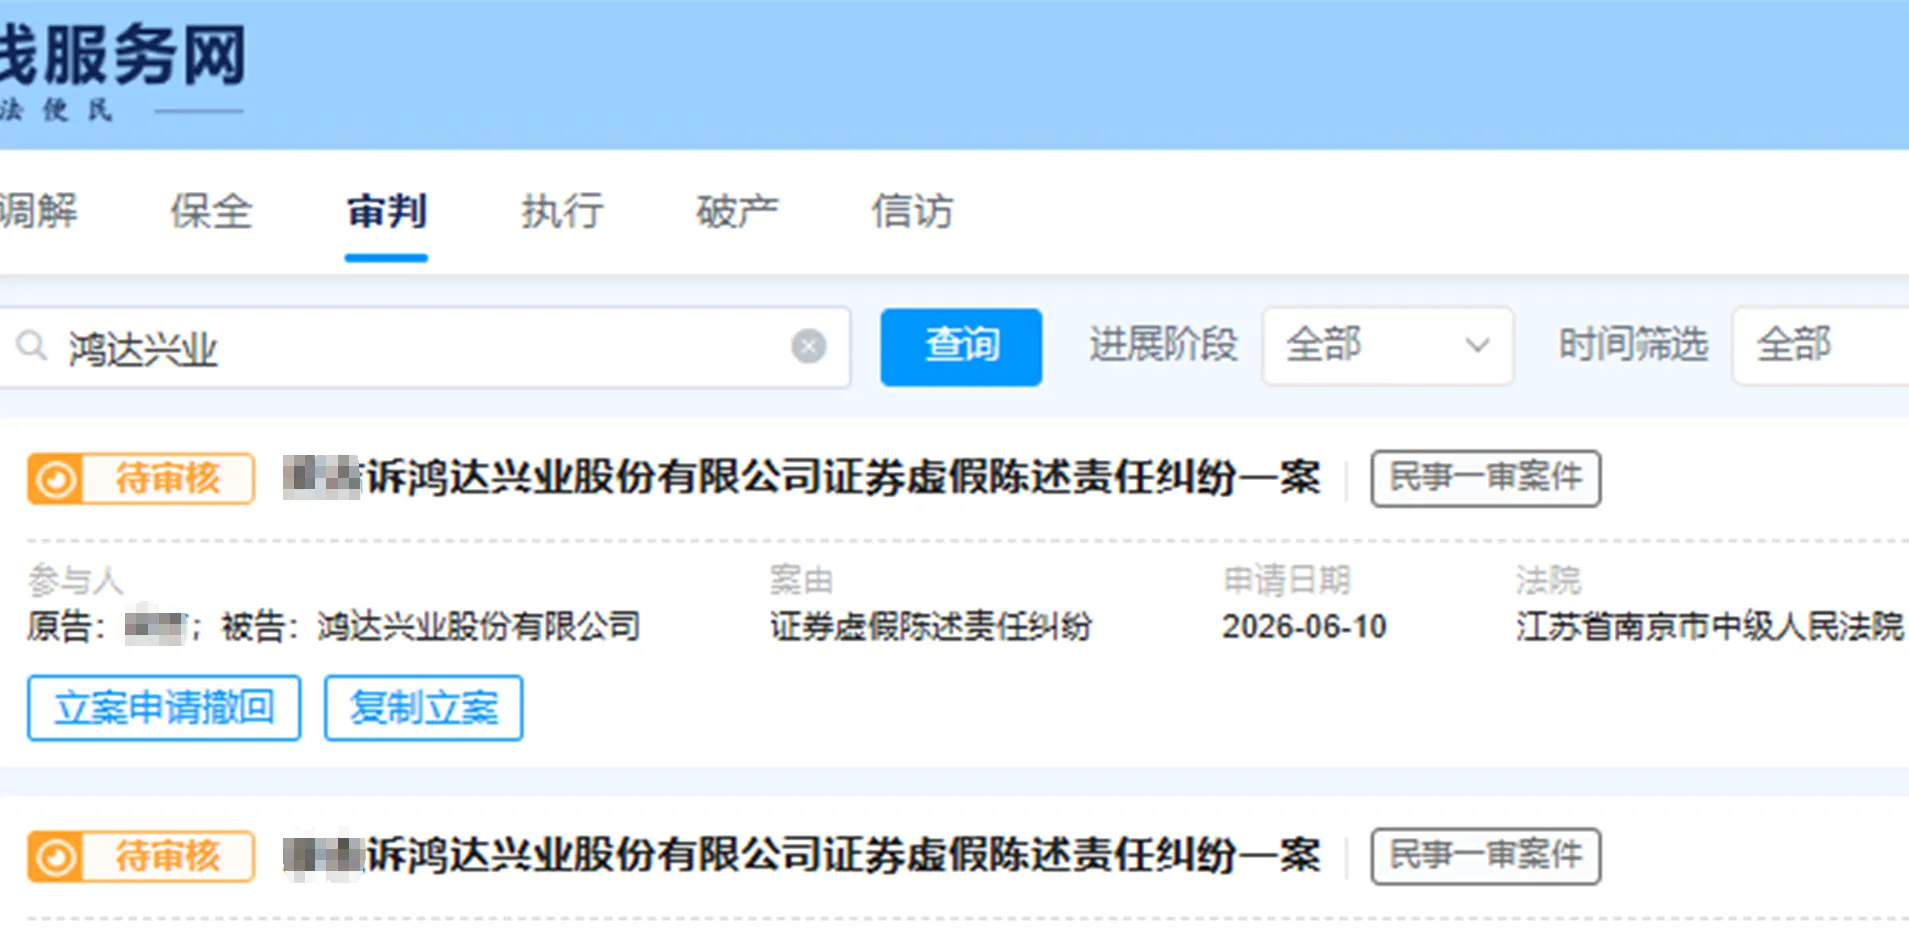This screenshot has height=929, width=1909.
Task: Go to the 执行 tab
Action: click(562, 211)
